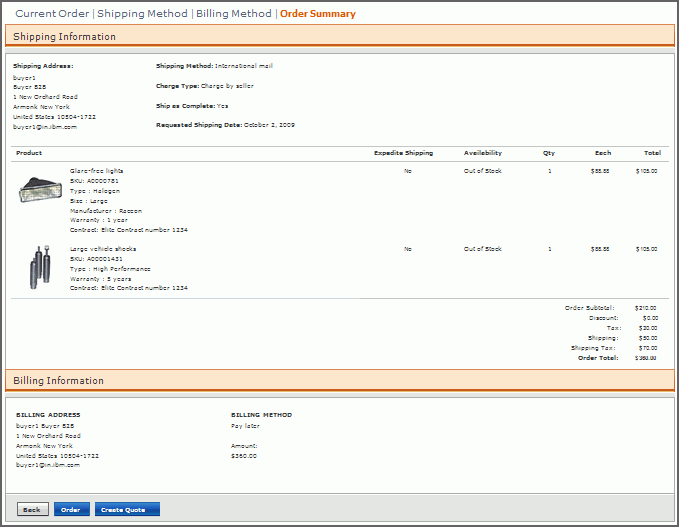Click buyer1@in.ibm.com in the billing address
This screenshot has height=527, width=679.
click(48, 465)
